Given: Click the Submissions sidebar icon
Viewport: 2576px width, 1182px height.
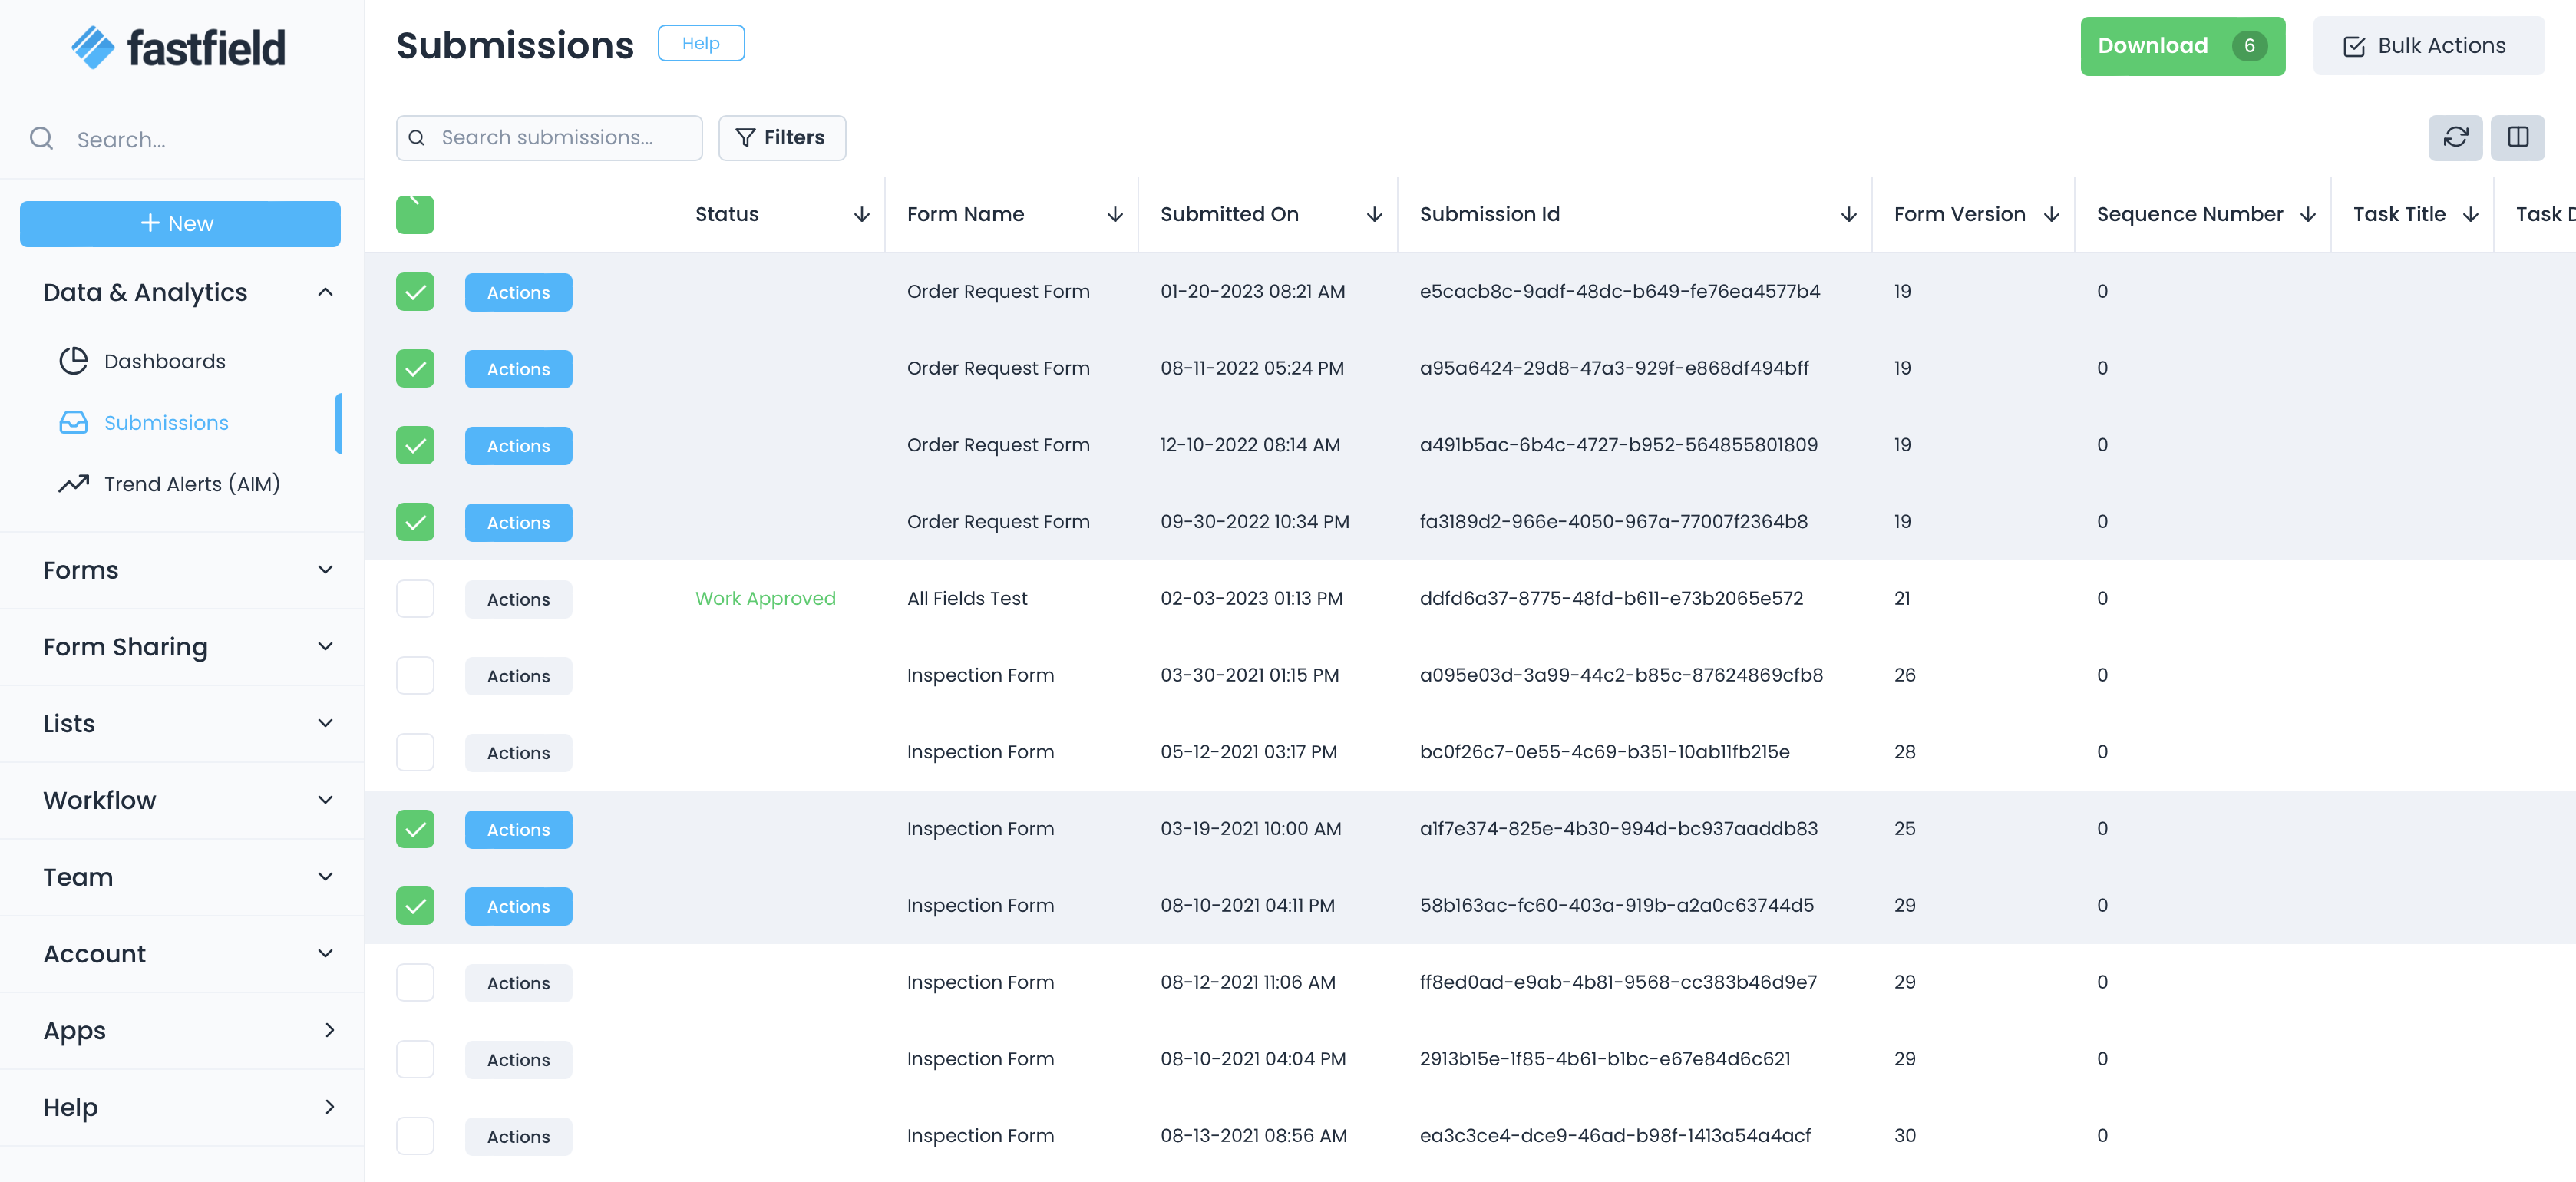Looking at the screenshot, I should point(72,422).
